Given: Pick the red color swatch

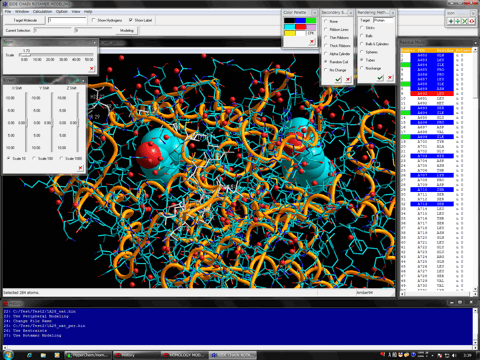Looking at the screenshot, I should pyautogui.click(x=300, y=27).
